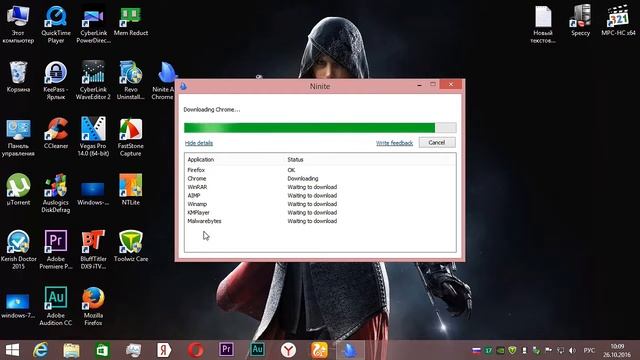Image resolution: width=640 pixels, height=360 pixels.
Task: Select the µTorrent desktop icon
Action: pyautogui.click(x=18, y=190)
